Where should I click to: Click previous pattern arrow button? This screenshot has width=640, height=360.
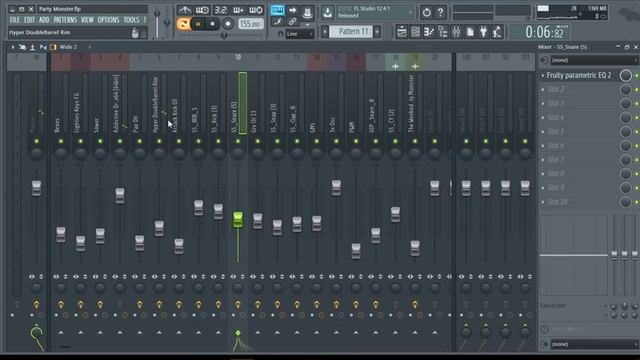click(x=325, y=32)
